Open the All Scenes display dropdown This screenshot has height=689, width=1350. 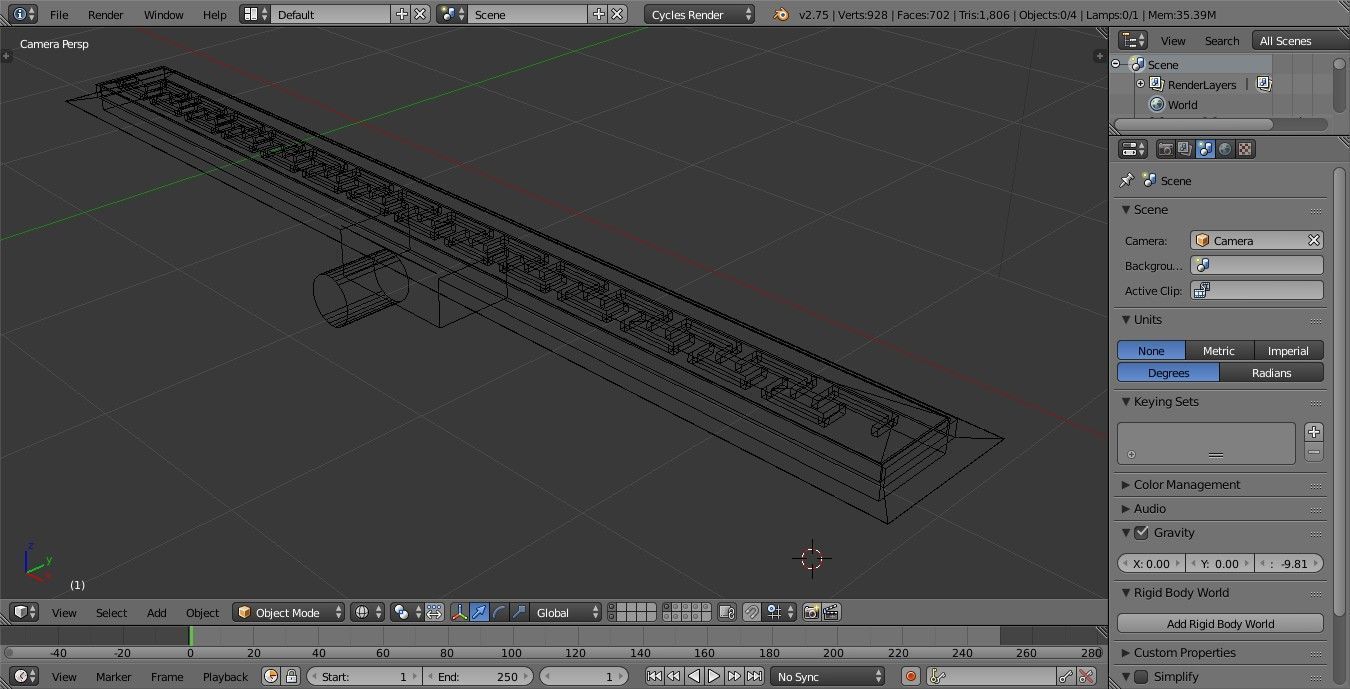click(x=1299, y=40)
